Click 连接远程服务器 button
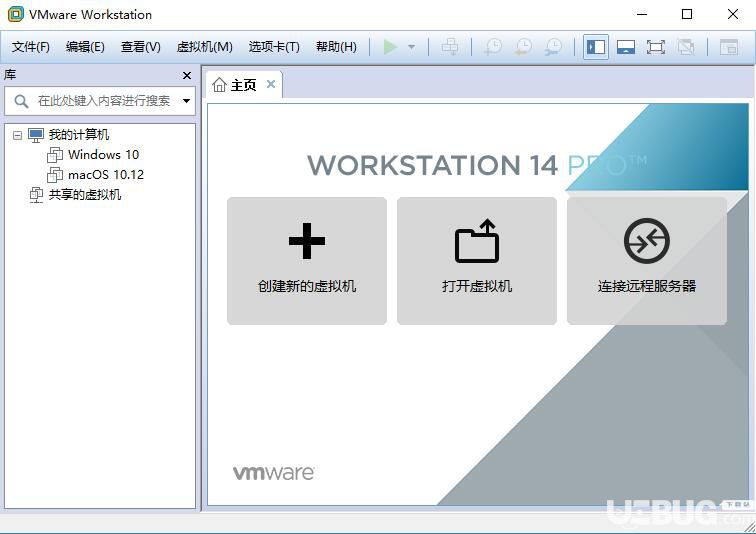 click(647, 261)
